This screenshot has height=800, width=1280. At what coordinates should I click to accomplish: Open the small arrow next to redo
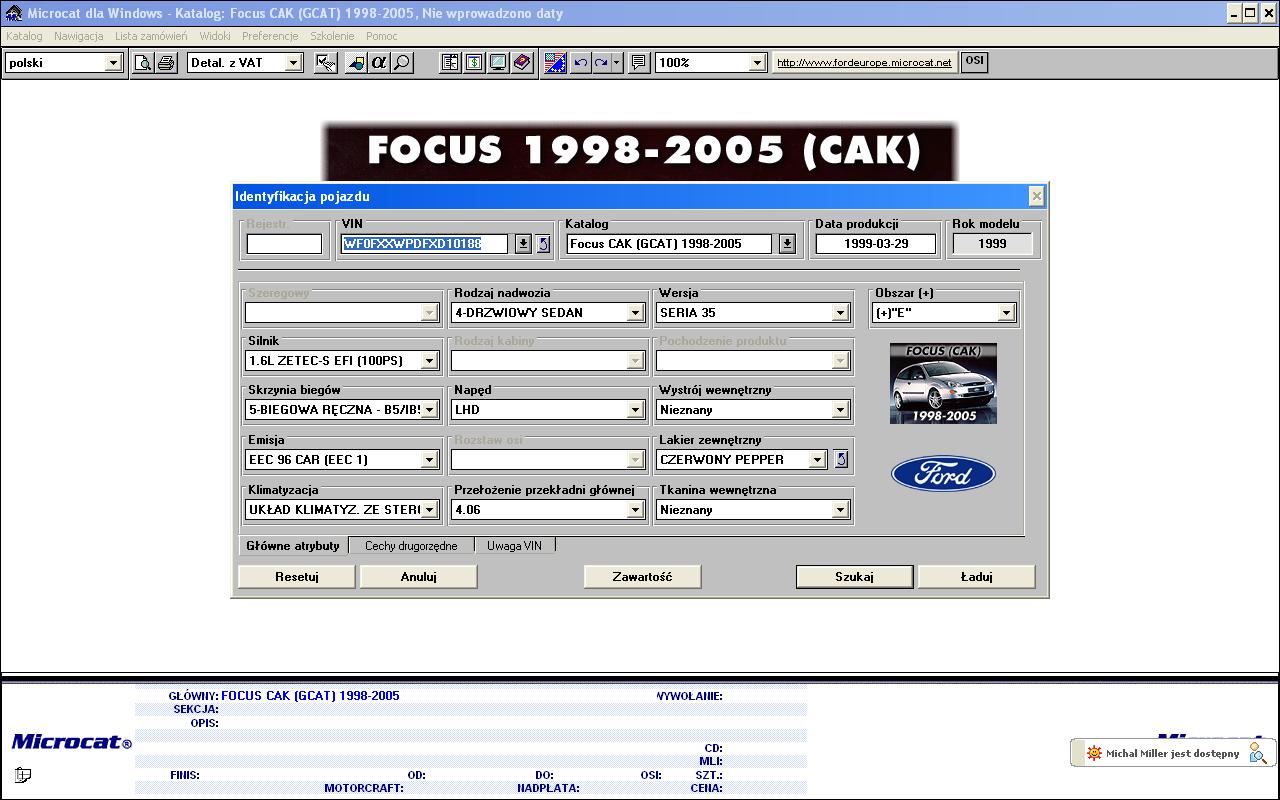tap(616, 63)
